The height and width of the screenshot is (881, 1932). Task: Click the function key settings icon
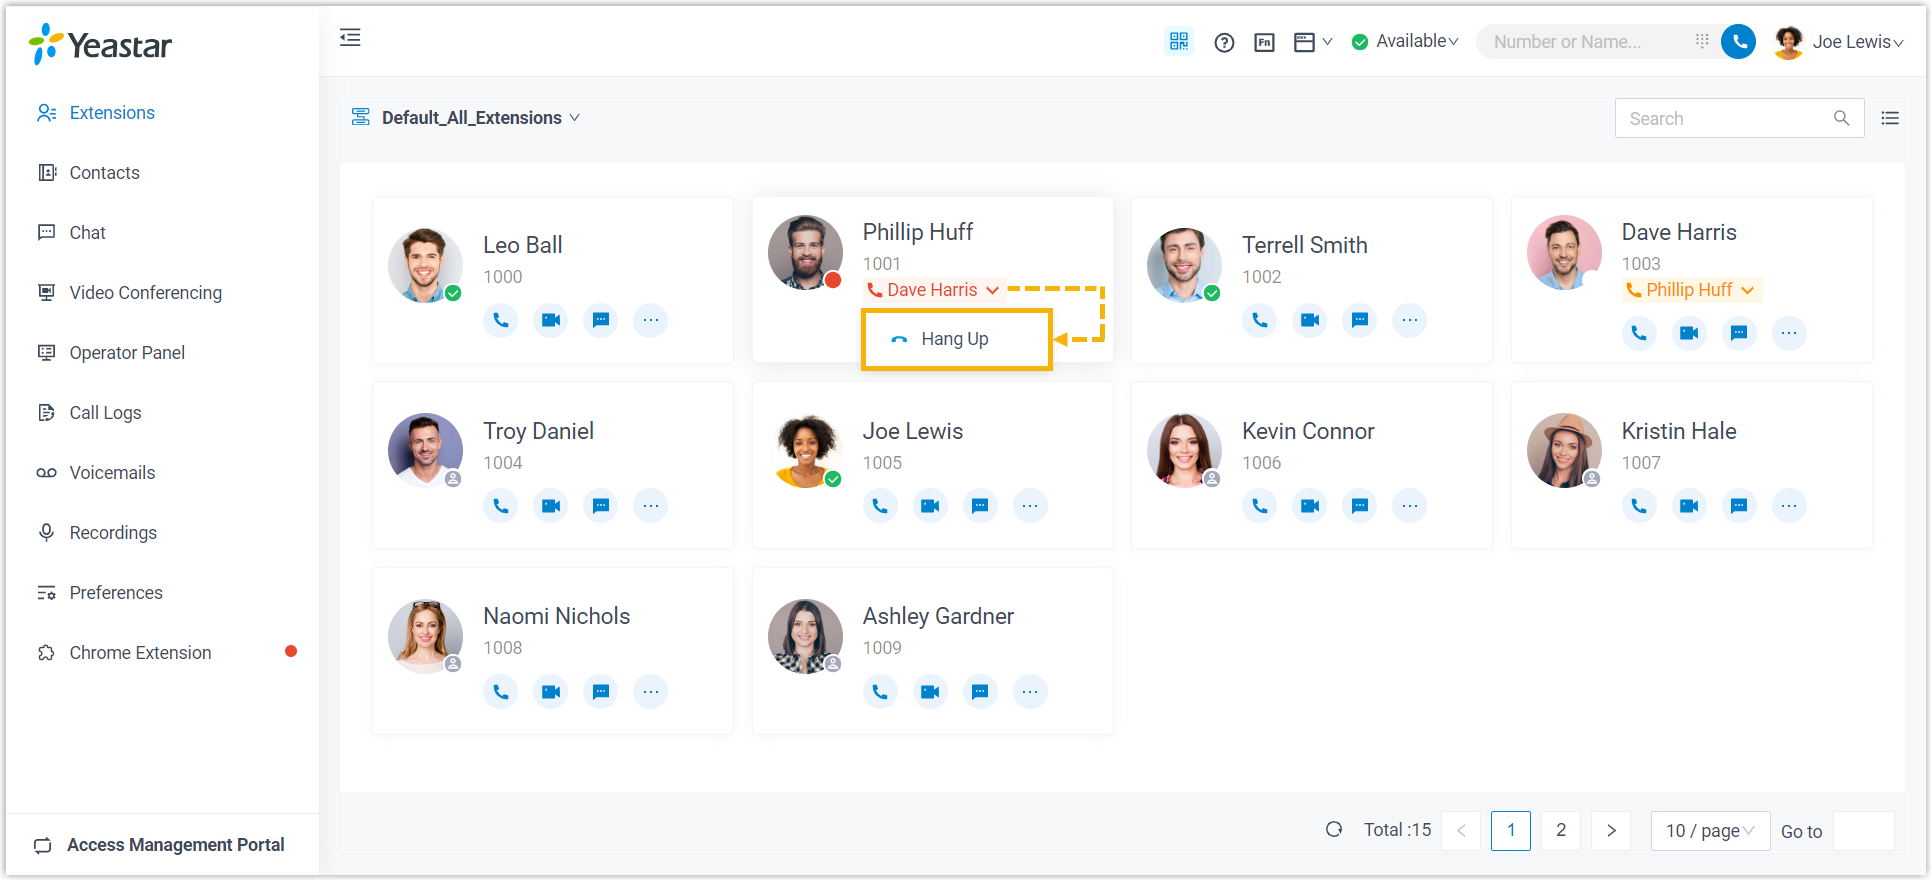click(x=1264, y=42)
